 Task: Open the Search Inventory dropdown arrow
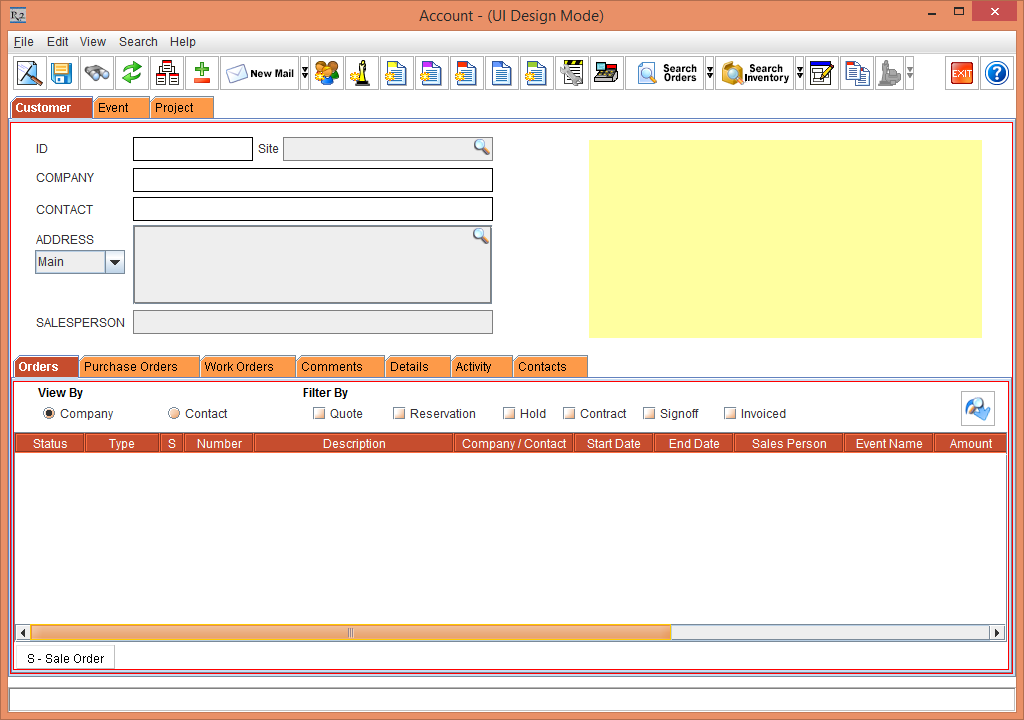(x=800, y=74)
